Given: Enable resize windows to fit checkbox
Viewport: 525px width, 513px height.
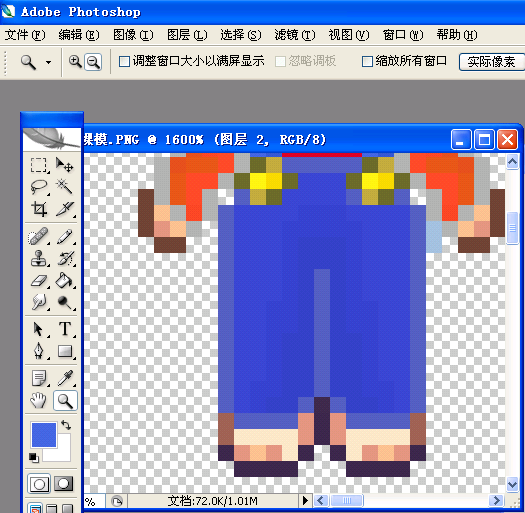Looking at the screenshot, I should pos(124,62).
